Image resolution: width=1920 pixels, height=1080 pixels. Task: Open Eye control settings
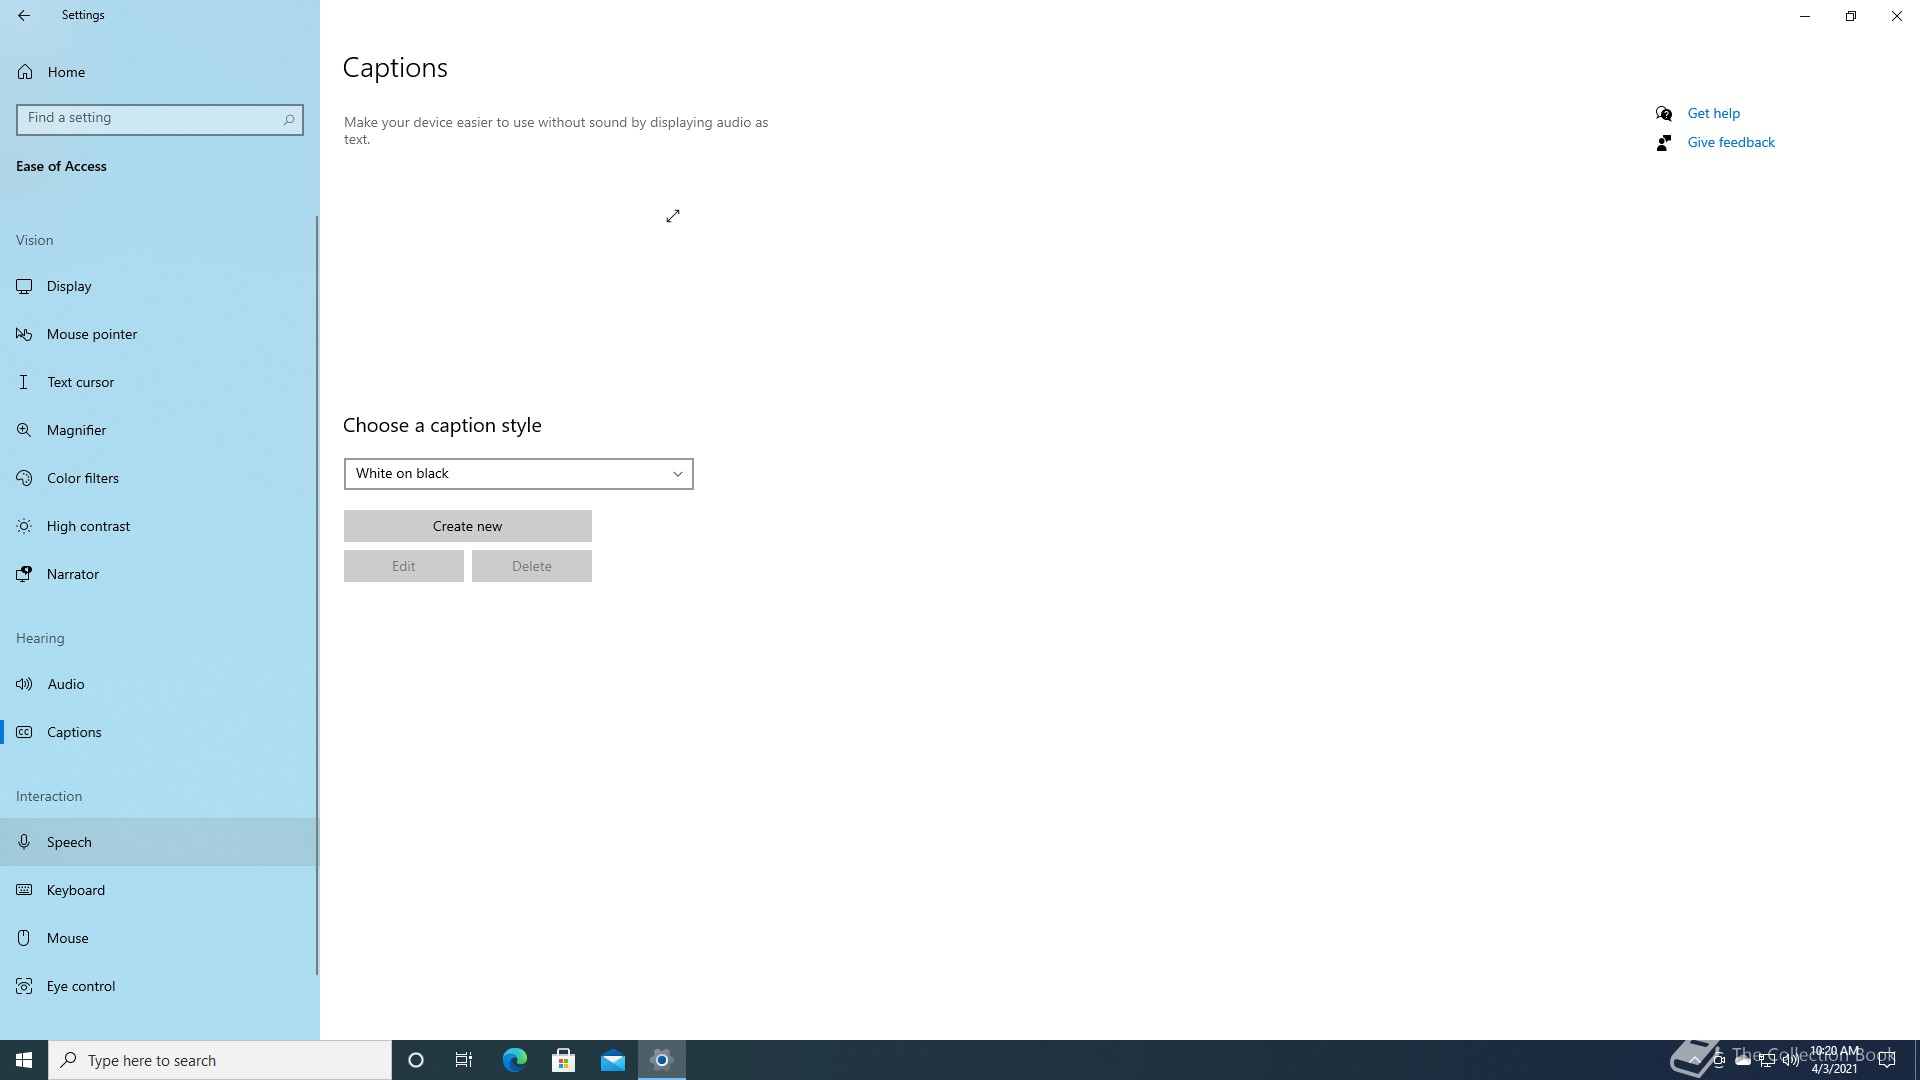pyautogui.click(x=160, y=986)
